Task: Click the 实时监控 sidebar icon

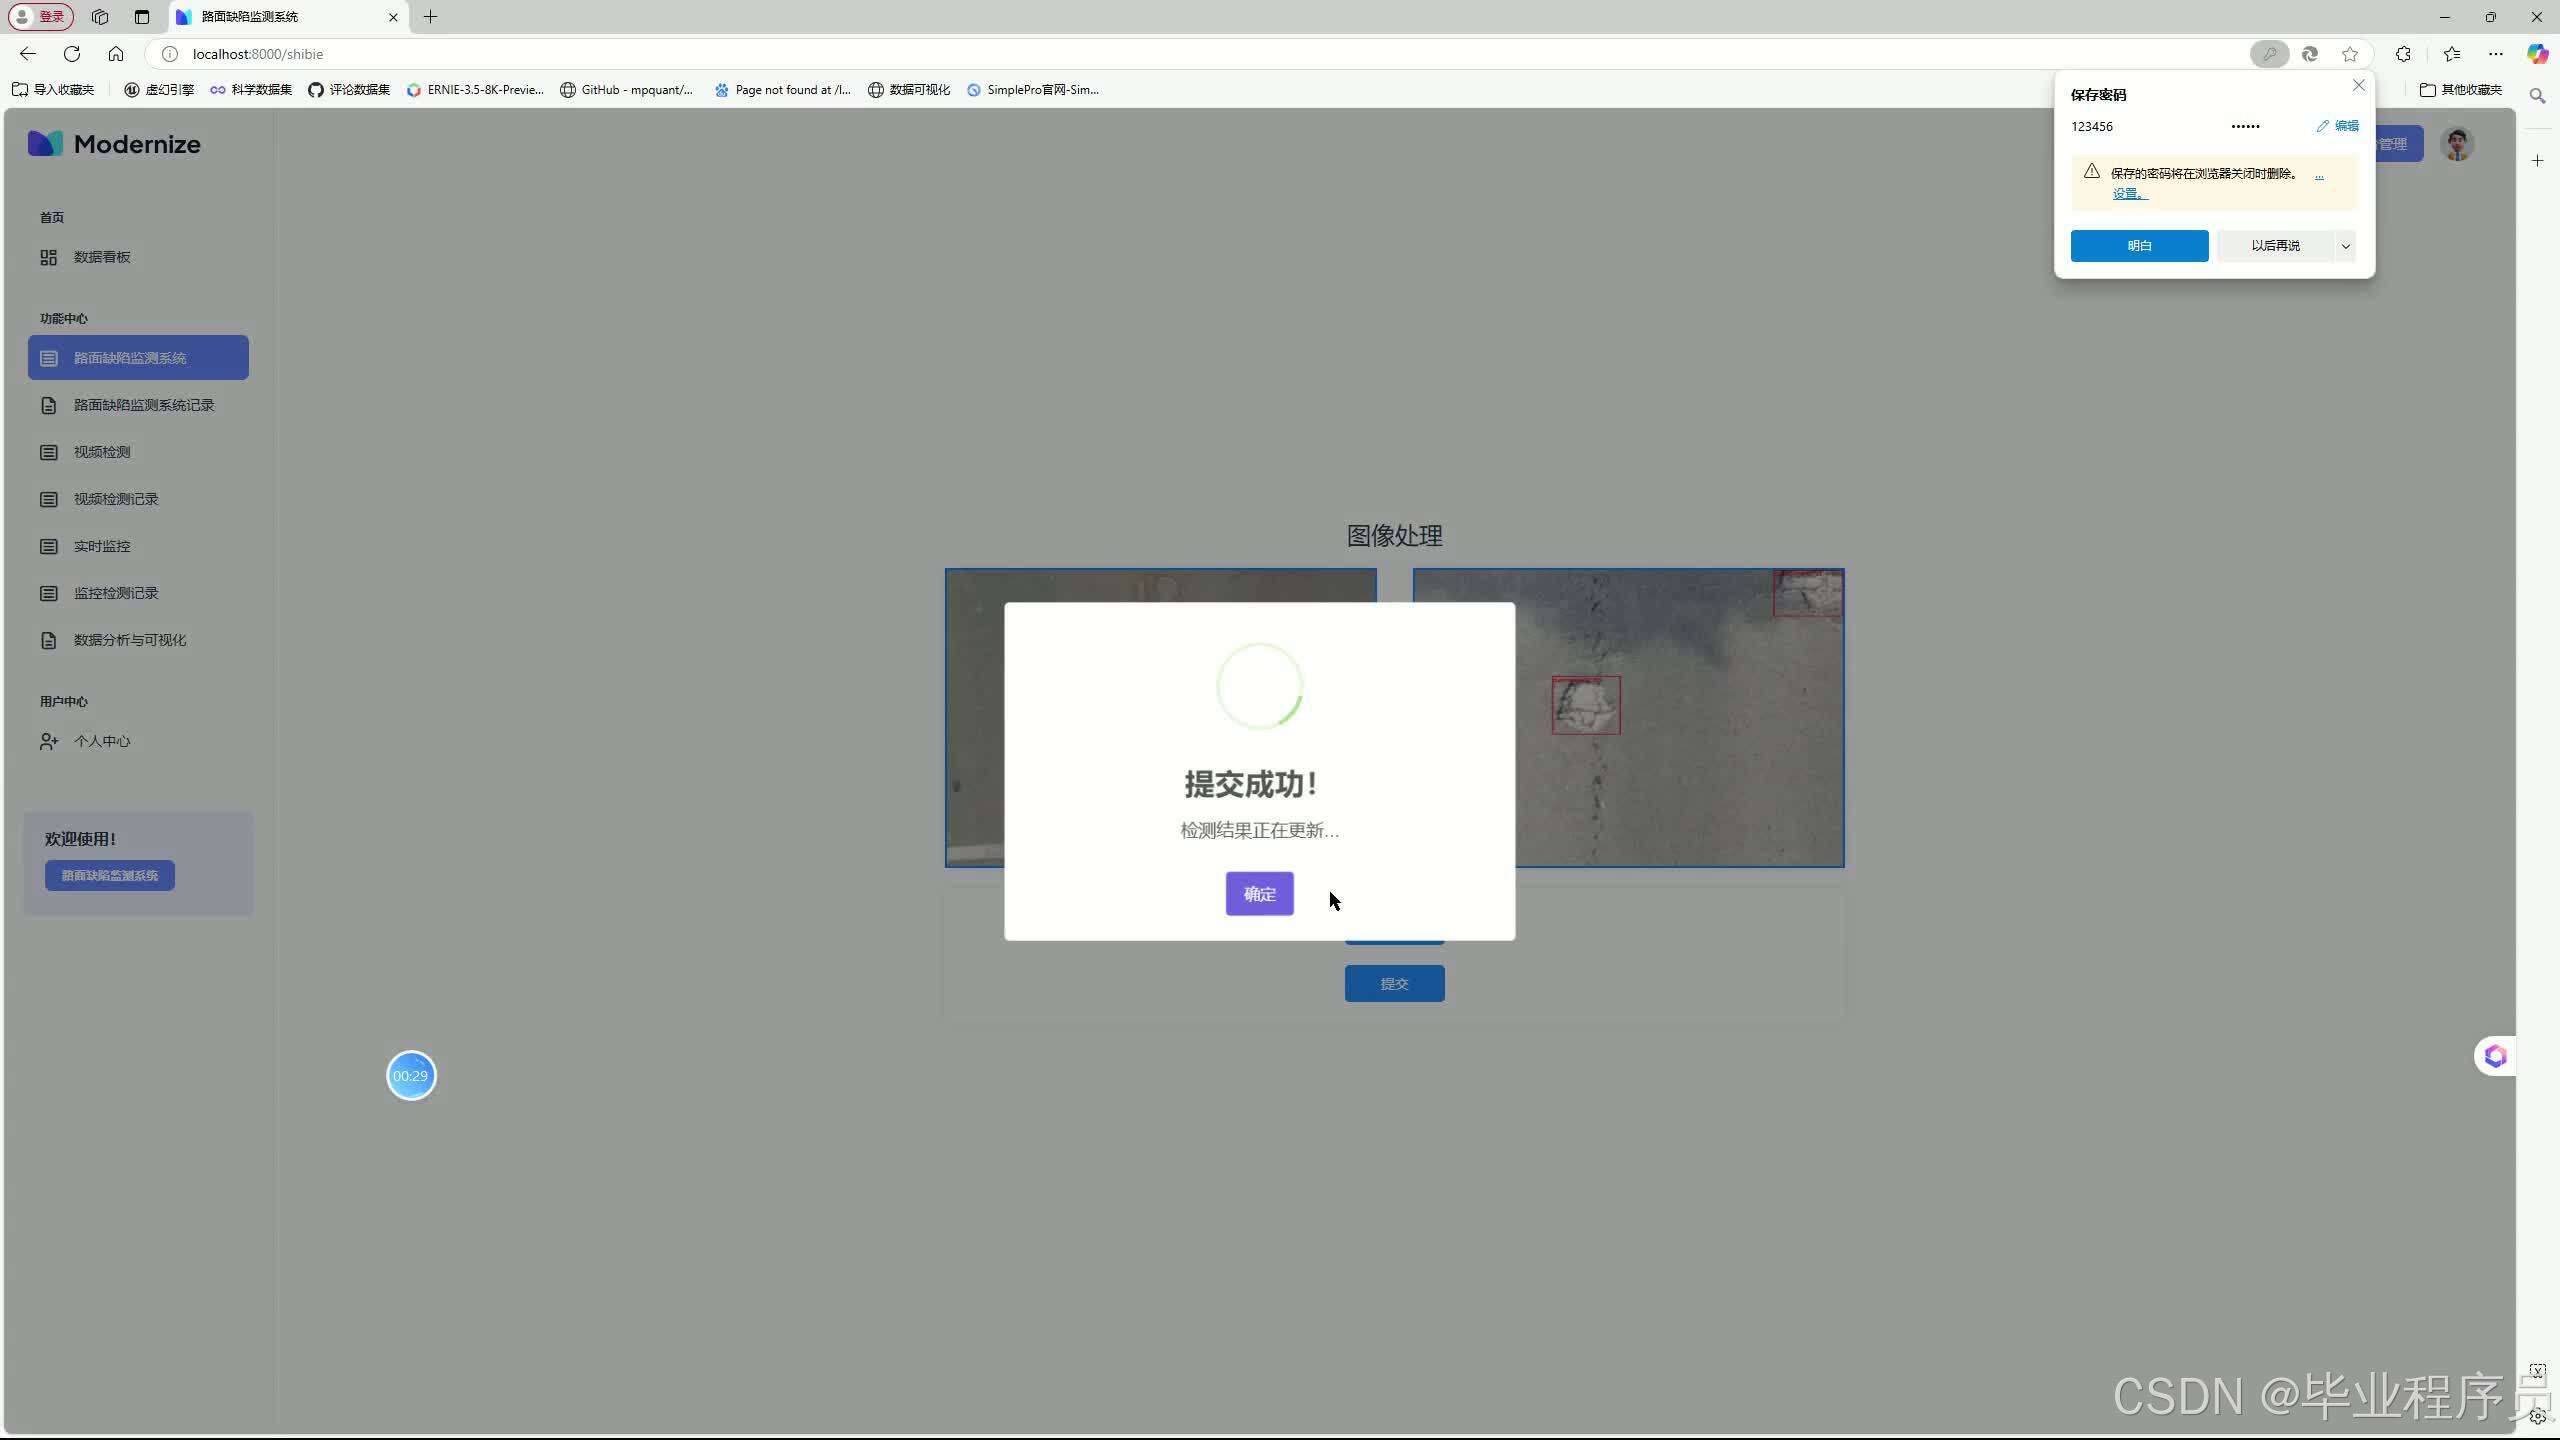Action: point(49,546)
